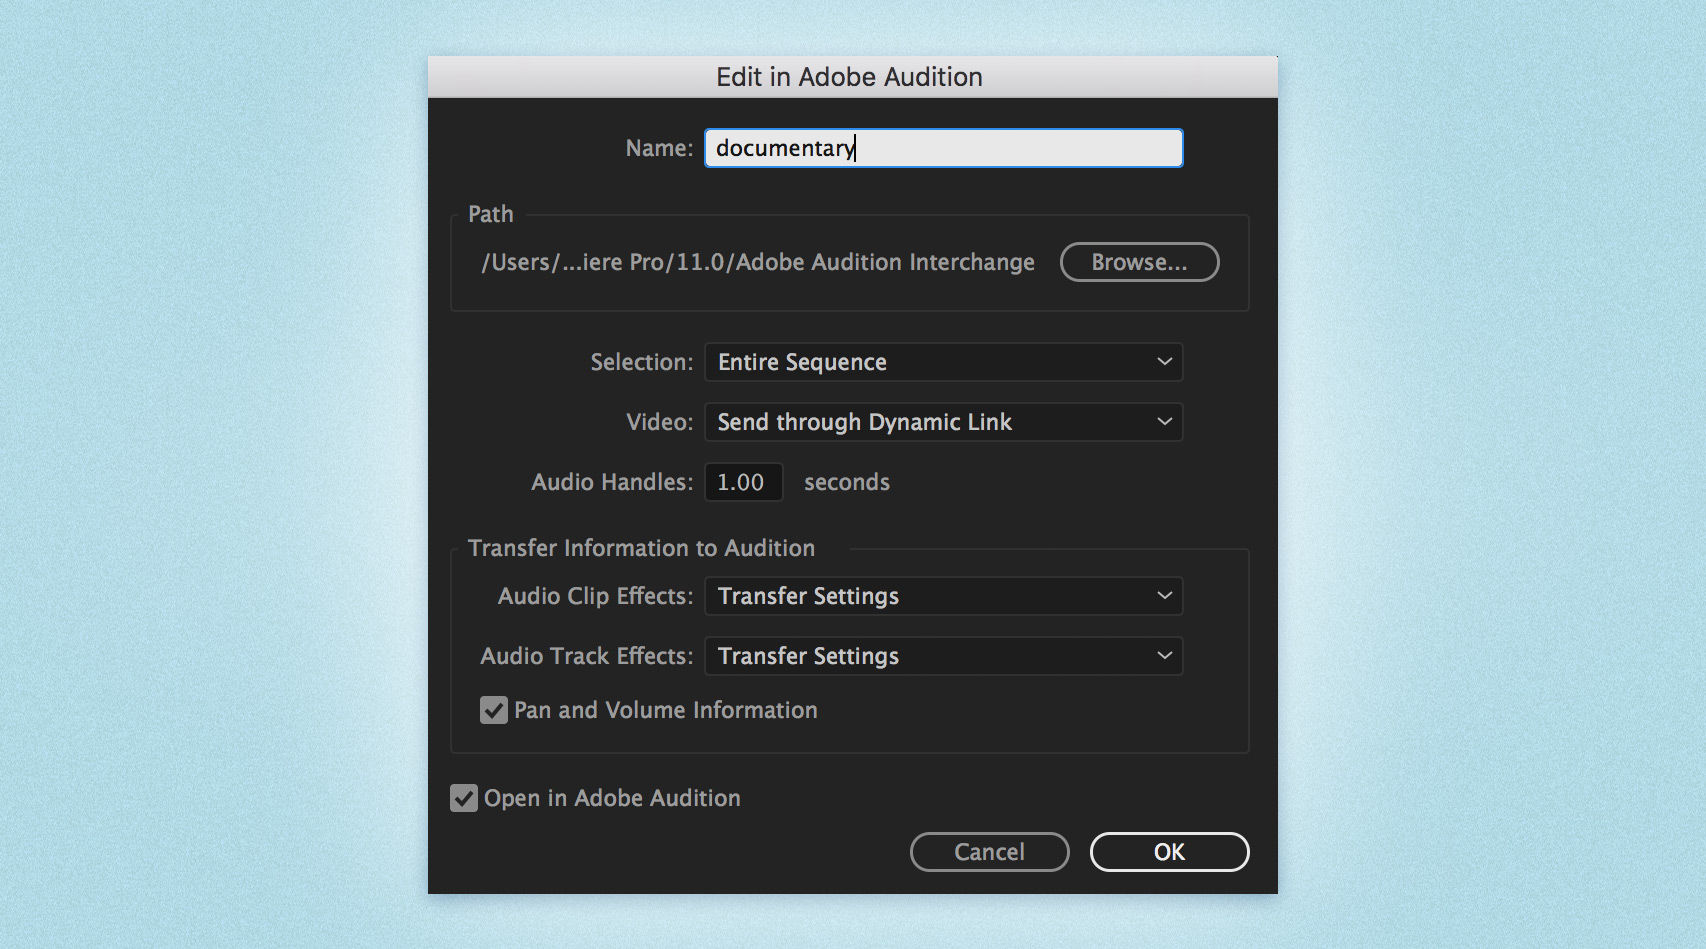Expand the Video dropdown options
The image size is (1706, 949).
click(1163, 422)
